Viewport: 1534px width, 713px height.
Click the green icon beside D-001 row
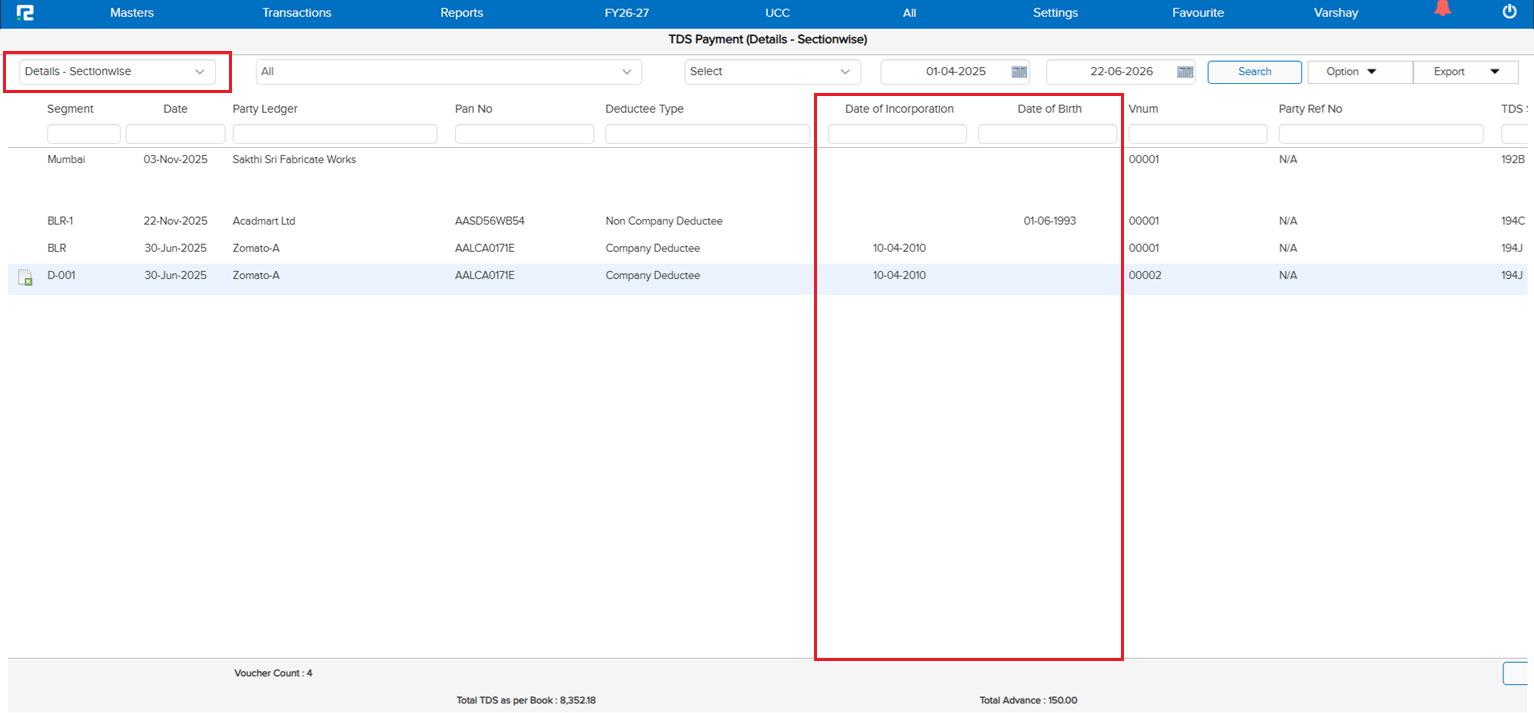[26, 279]
